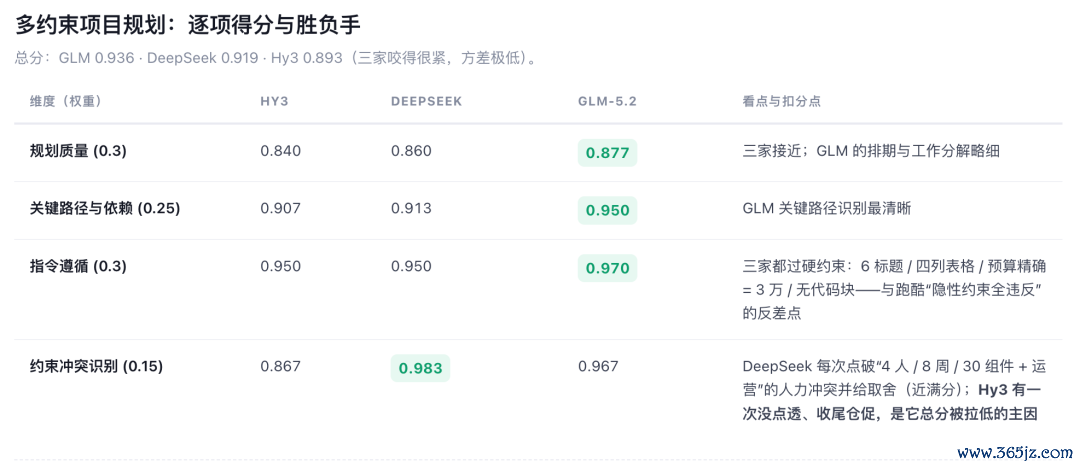Click the HY3 column header
1080x468 pixels.
[x=274, y=101]
